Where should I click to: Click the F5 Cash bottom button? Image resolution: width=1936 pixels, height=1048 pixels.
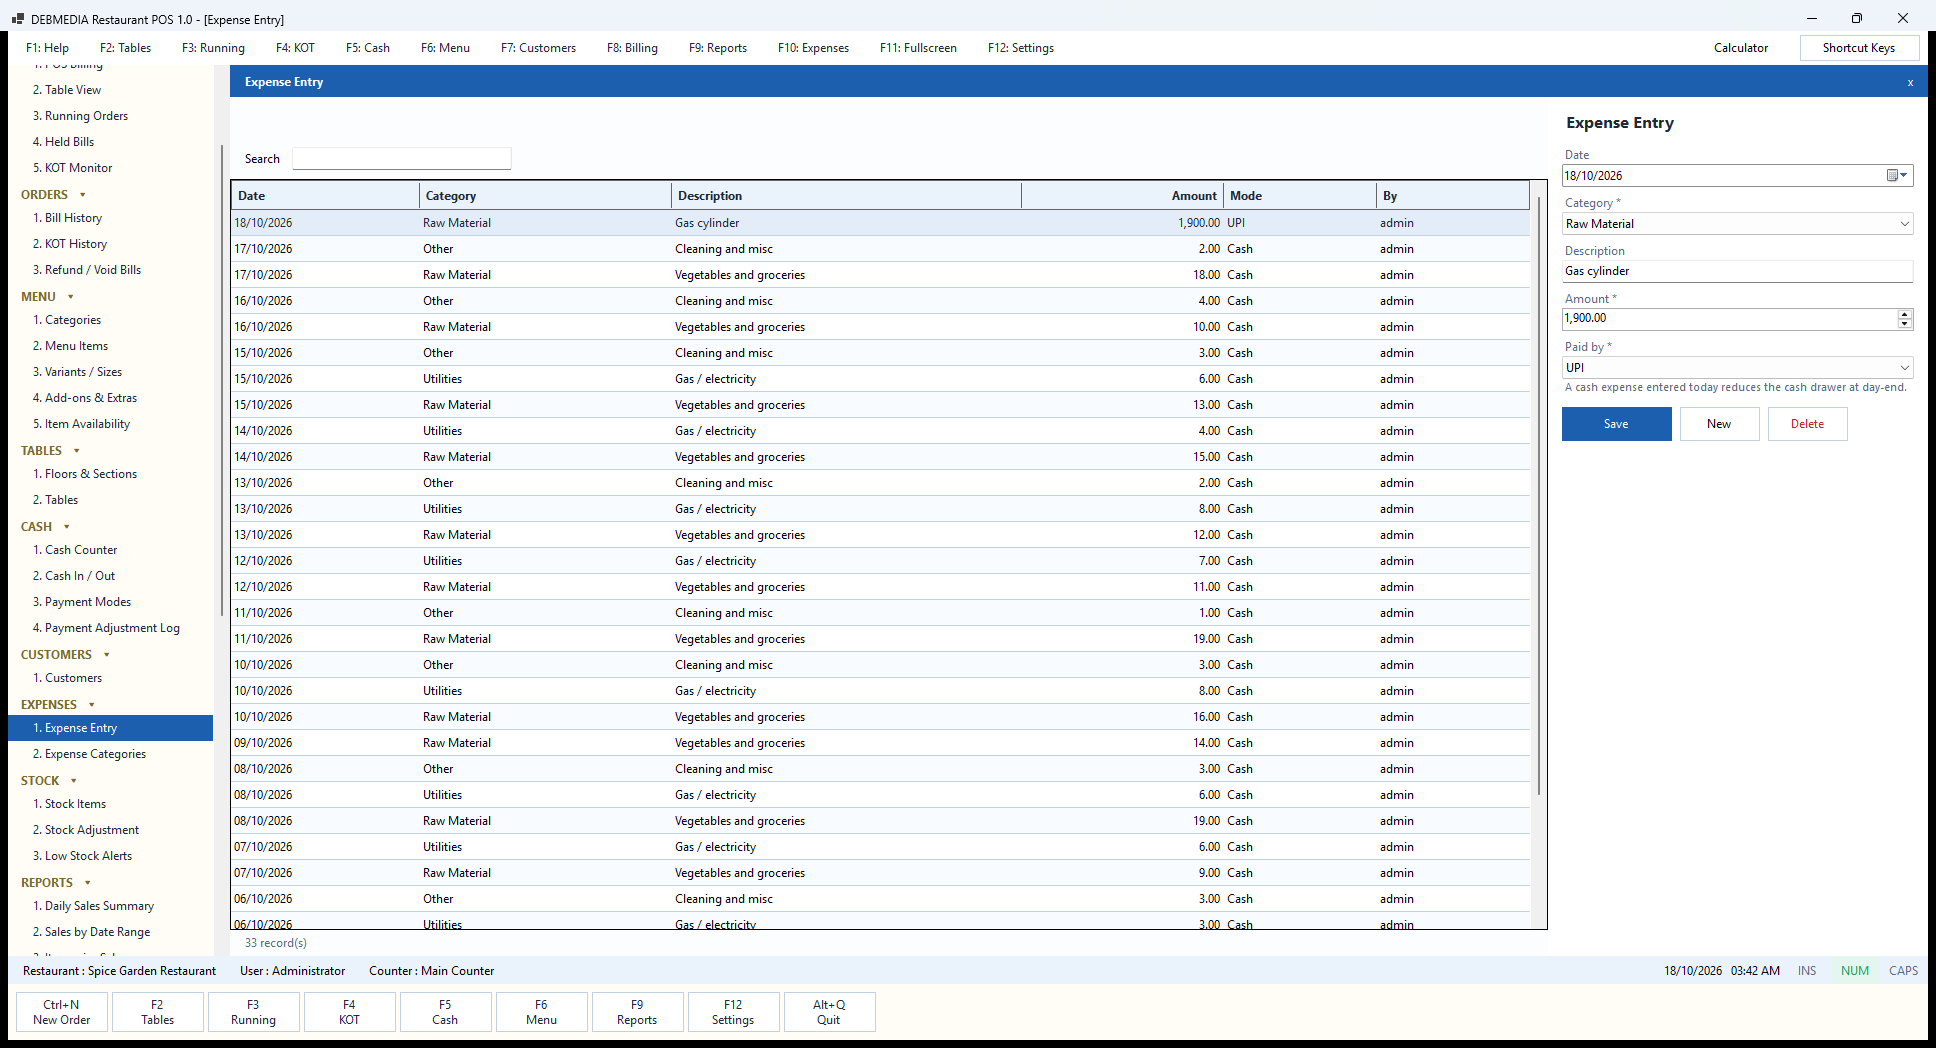(x=445, y=1012)
